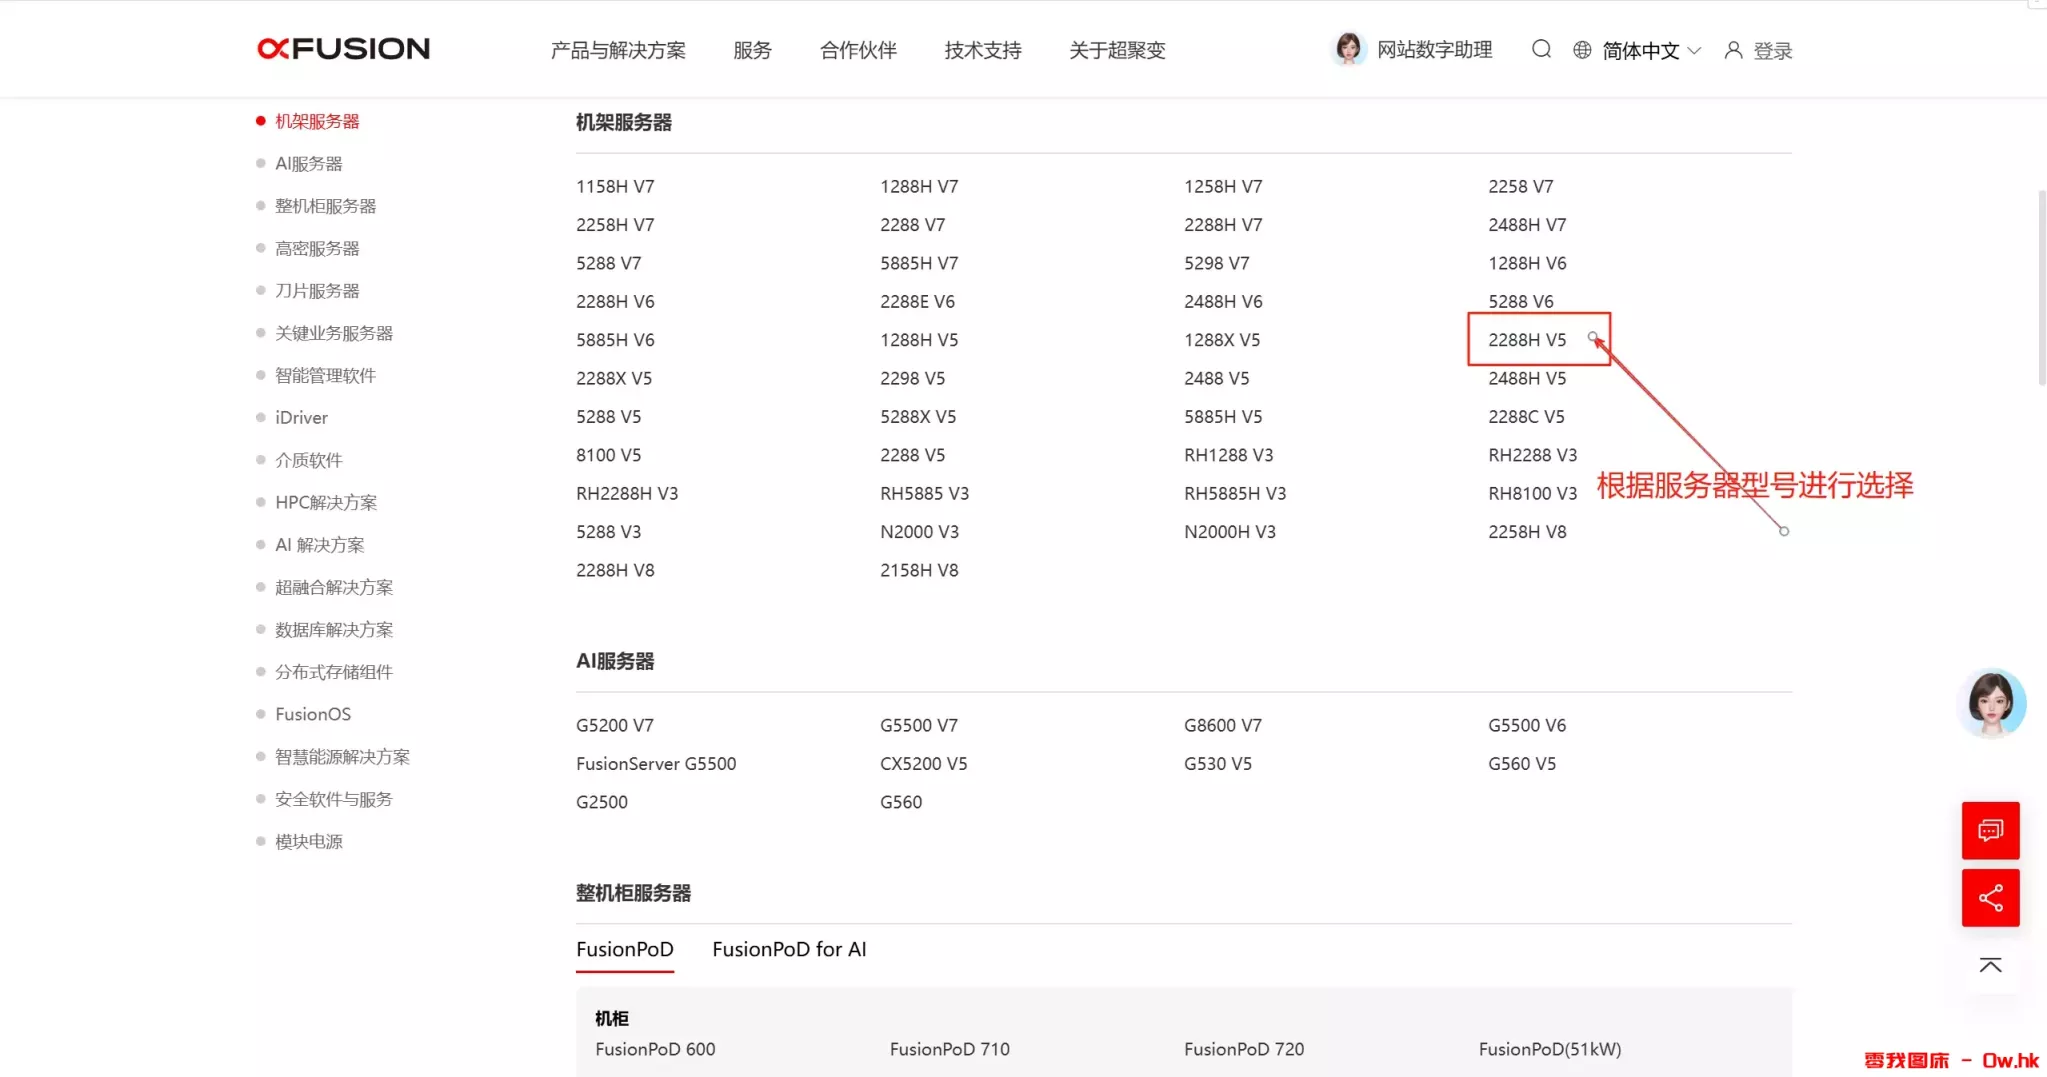2047x1077 pixels.
Task: Open the search magnifier icon
Action: (1541, 49)
